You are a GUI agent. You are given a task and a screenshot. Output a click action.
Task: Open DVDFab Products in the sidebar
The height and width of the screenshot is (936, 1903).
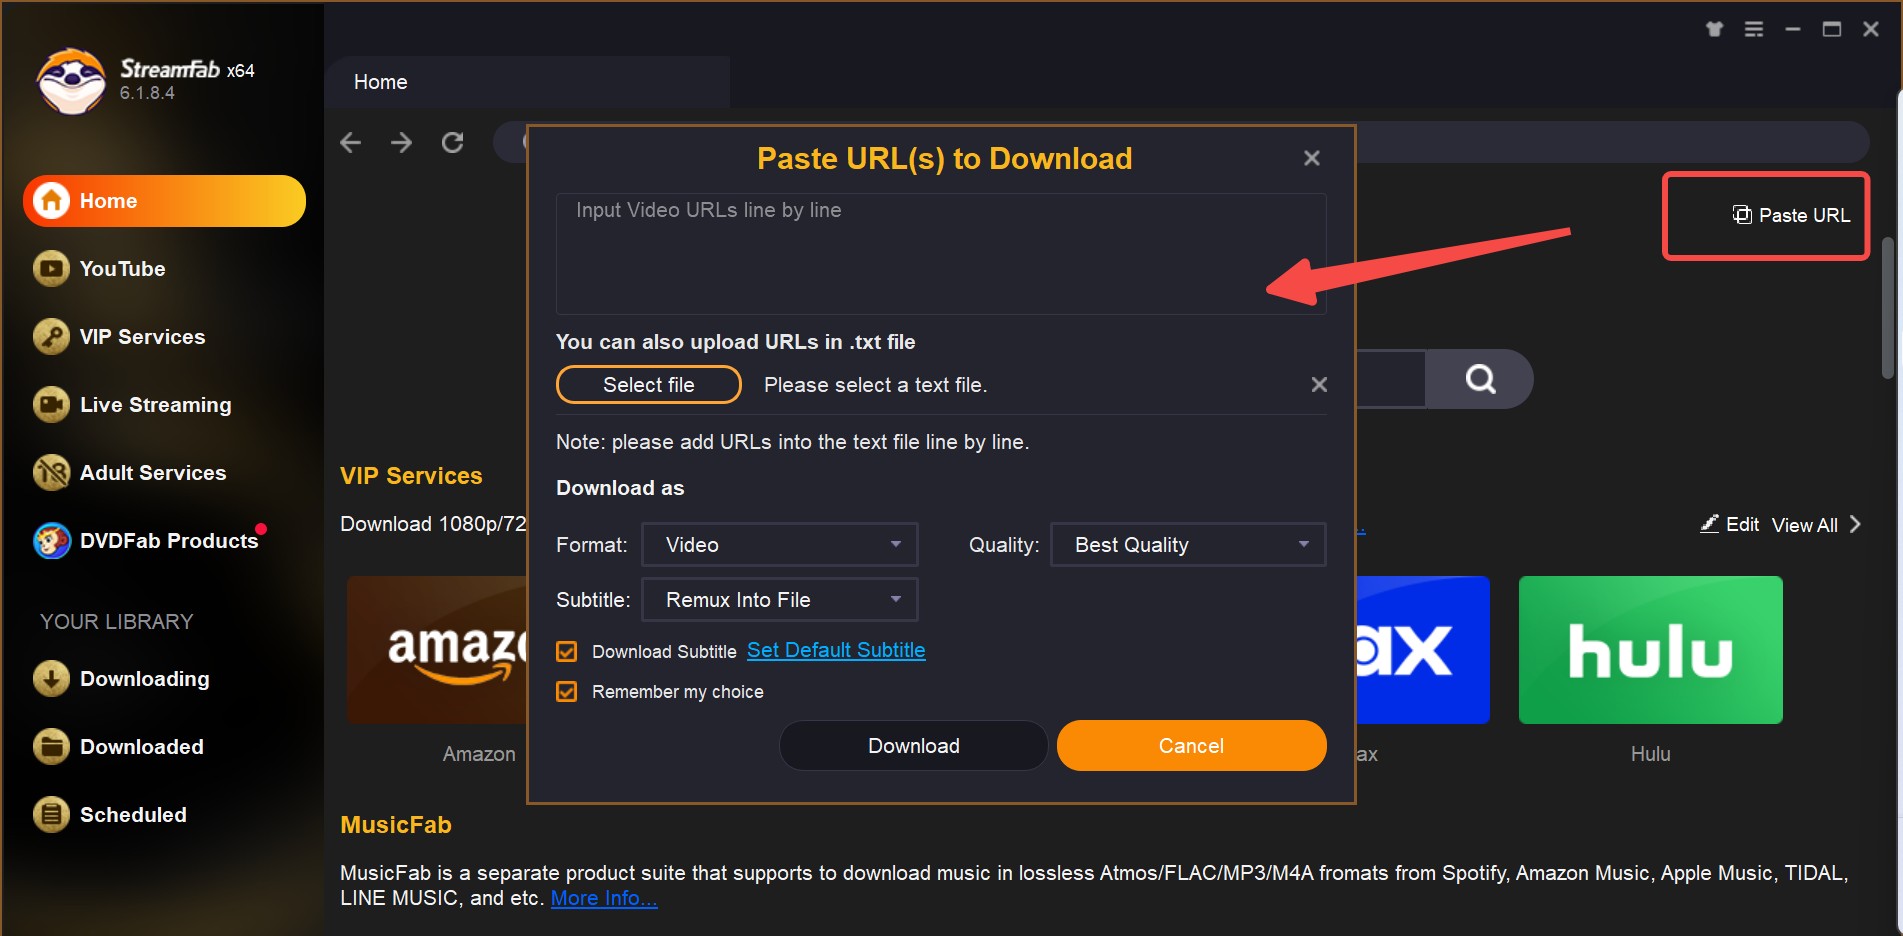click(168, 541)
